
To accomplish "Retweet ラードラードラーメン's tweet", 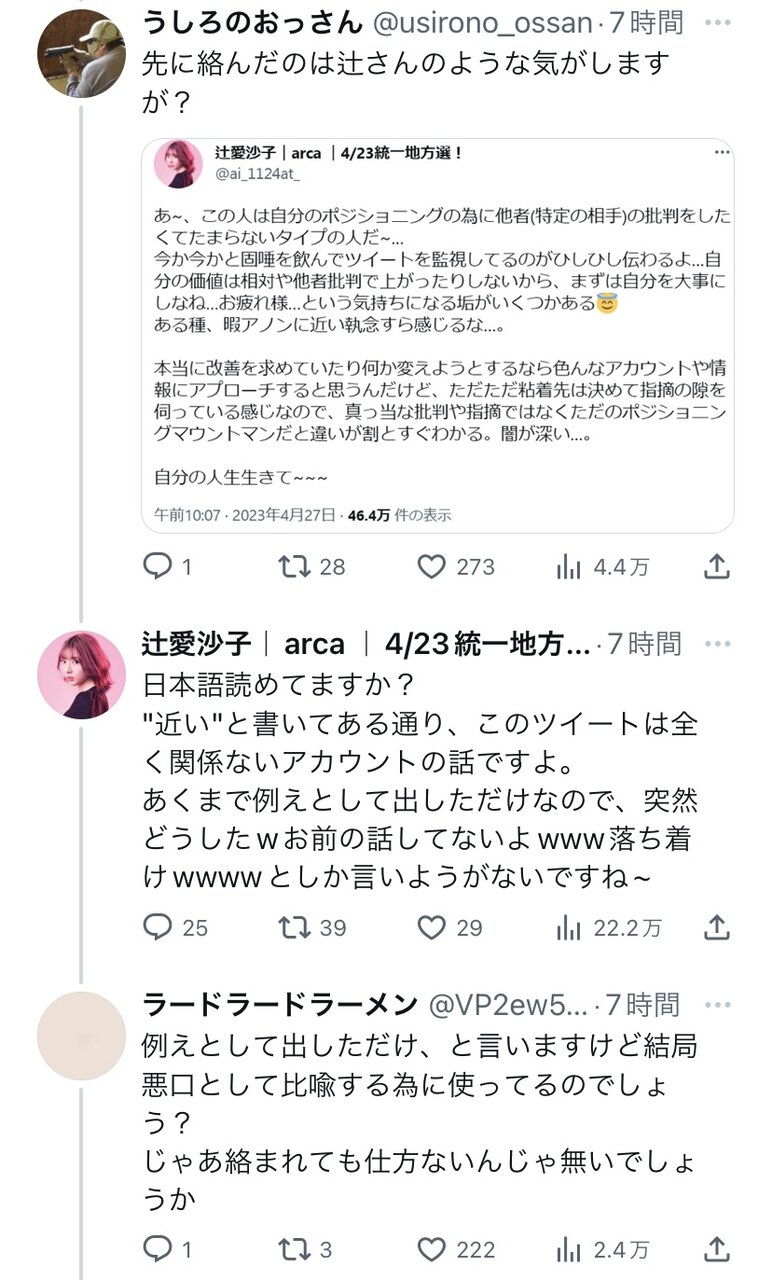I will pyautogui.click(x=294, y=1248).
